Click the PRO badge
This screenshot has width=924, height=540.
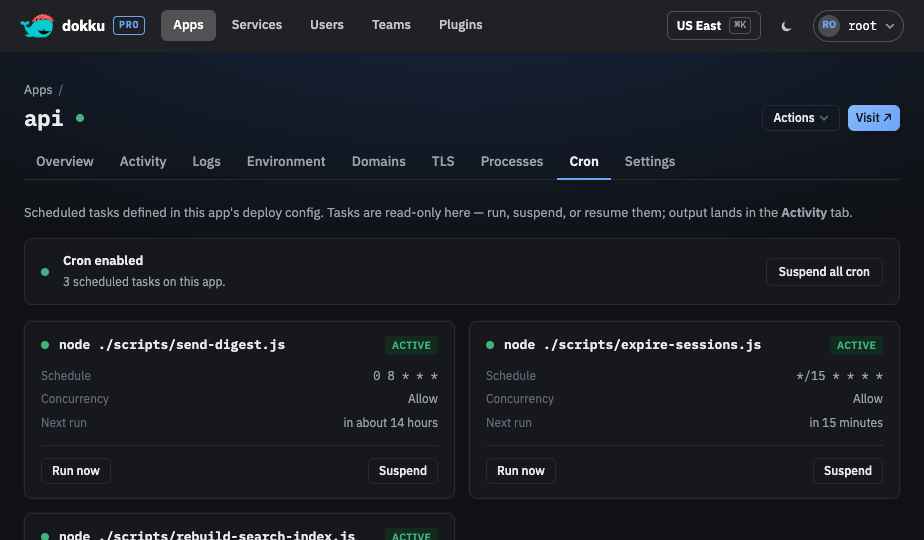click(x=129, y=25)
